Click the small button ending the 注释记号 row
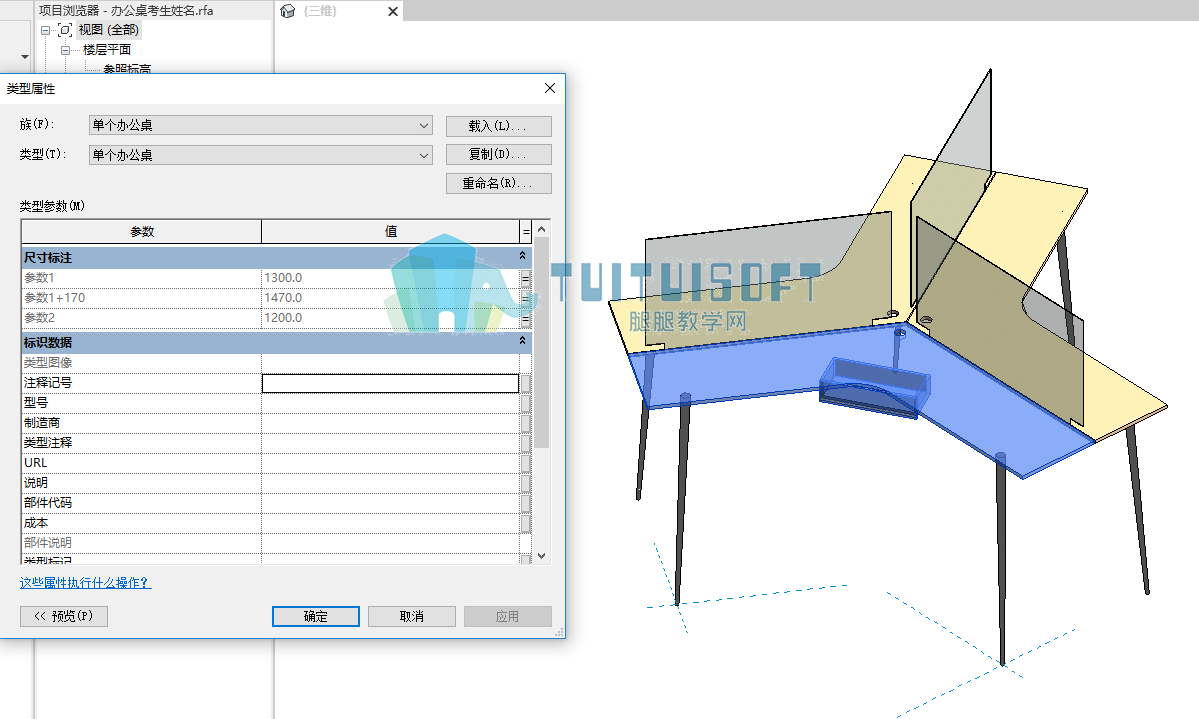This screenshot has height=719, width=1199. click(525, 383)
